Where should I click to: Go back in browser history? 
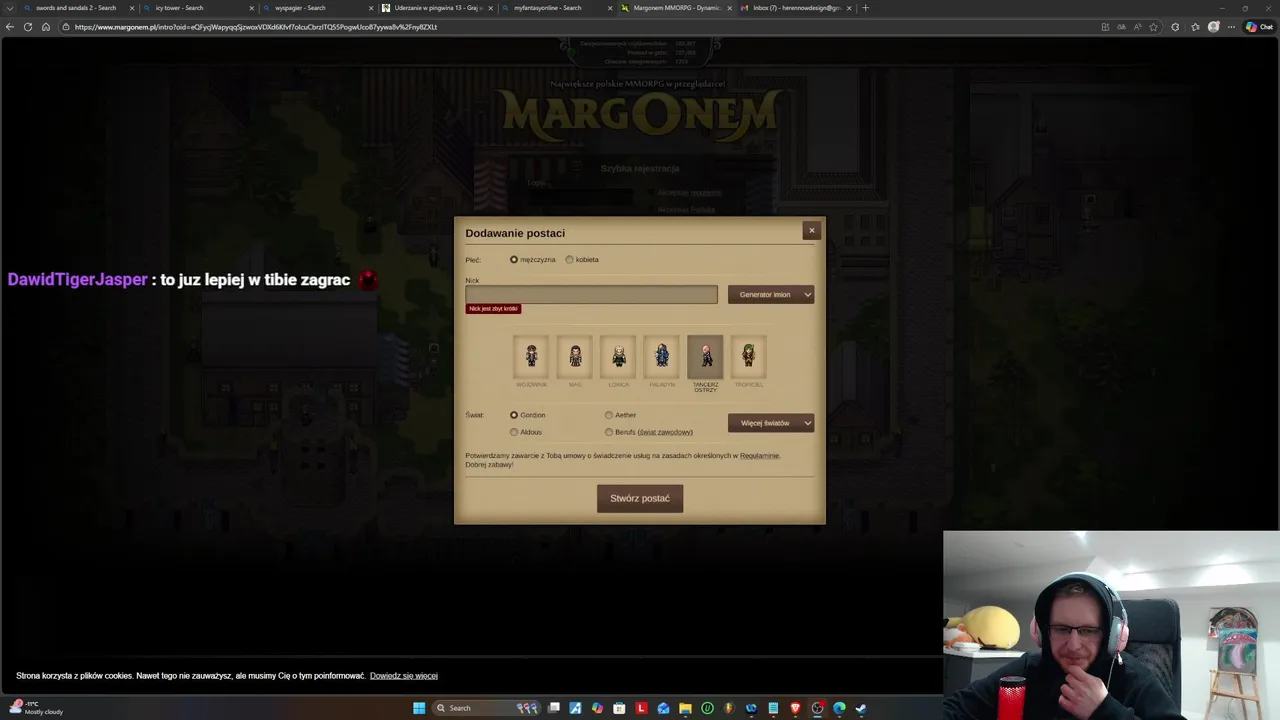pos(10,27)
